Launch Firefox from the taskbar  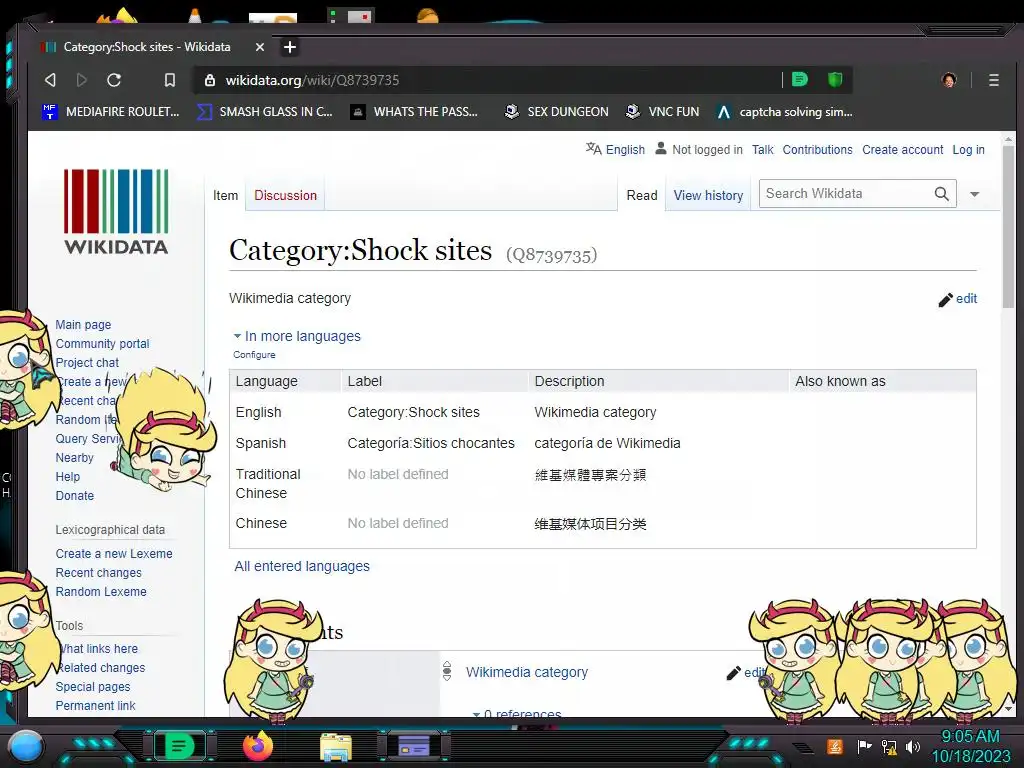pos(257,746)
